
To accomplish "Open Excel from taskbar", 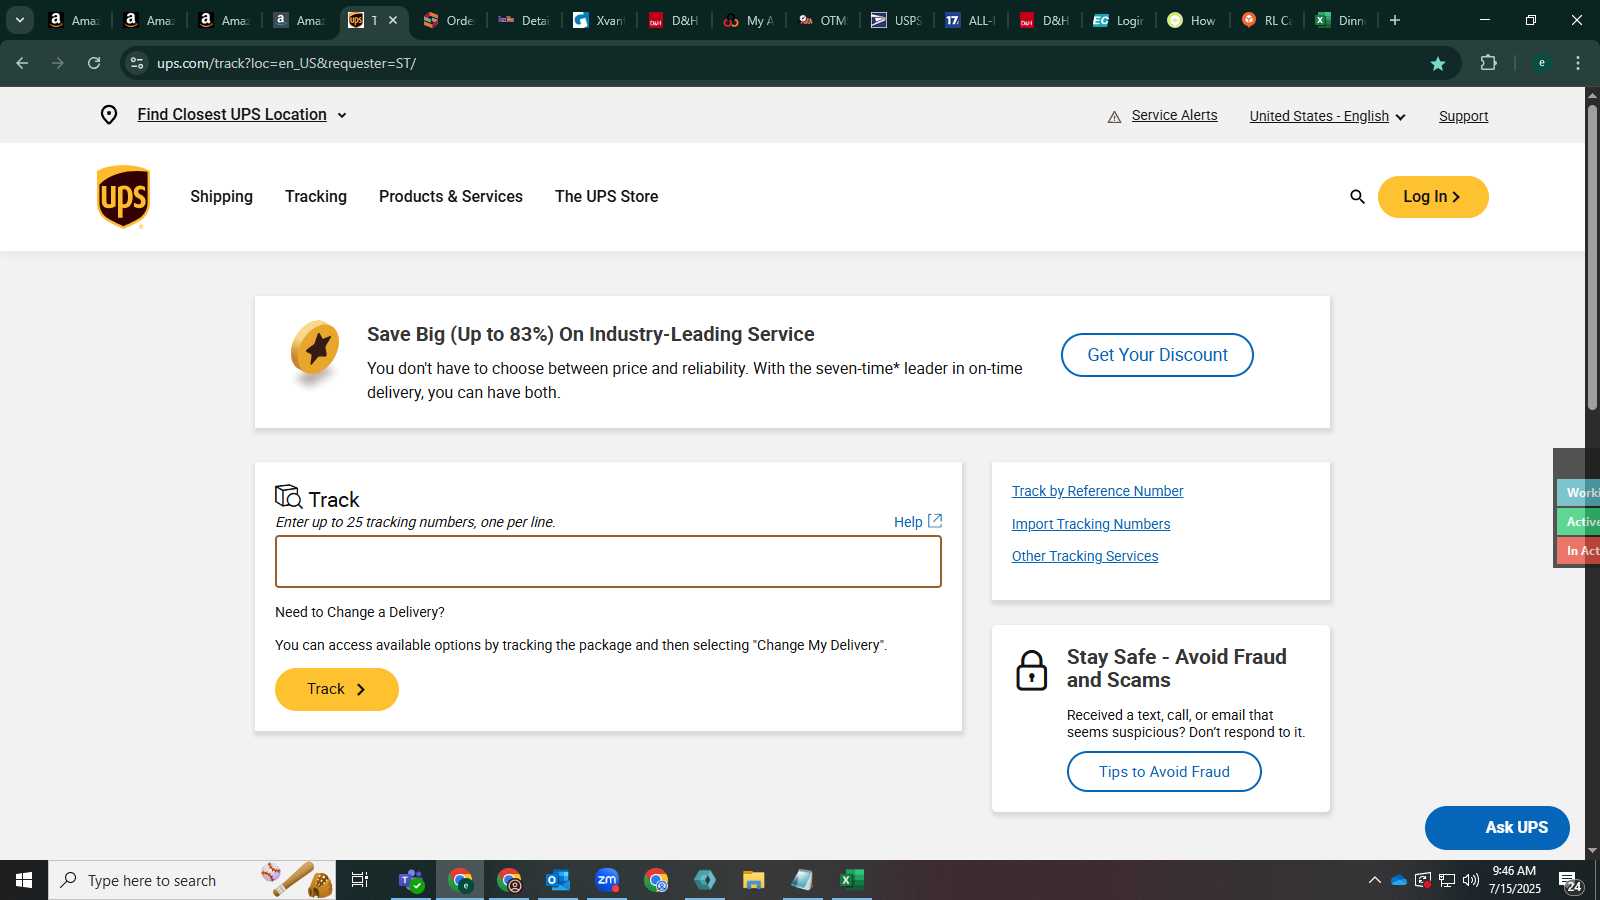I will 851,880.
